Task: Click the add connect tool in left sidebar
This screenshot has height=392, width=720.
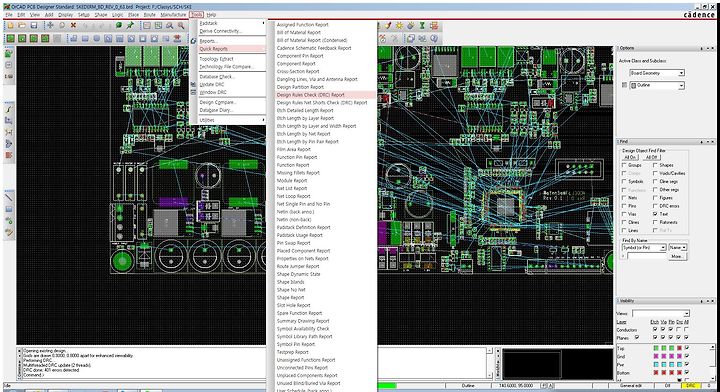Action: 9,109
